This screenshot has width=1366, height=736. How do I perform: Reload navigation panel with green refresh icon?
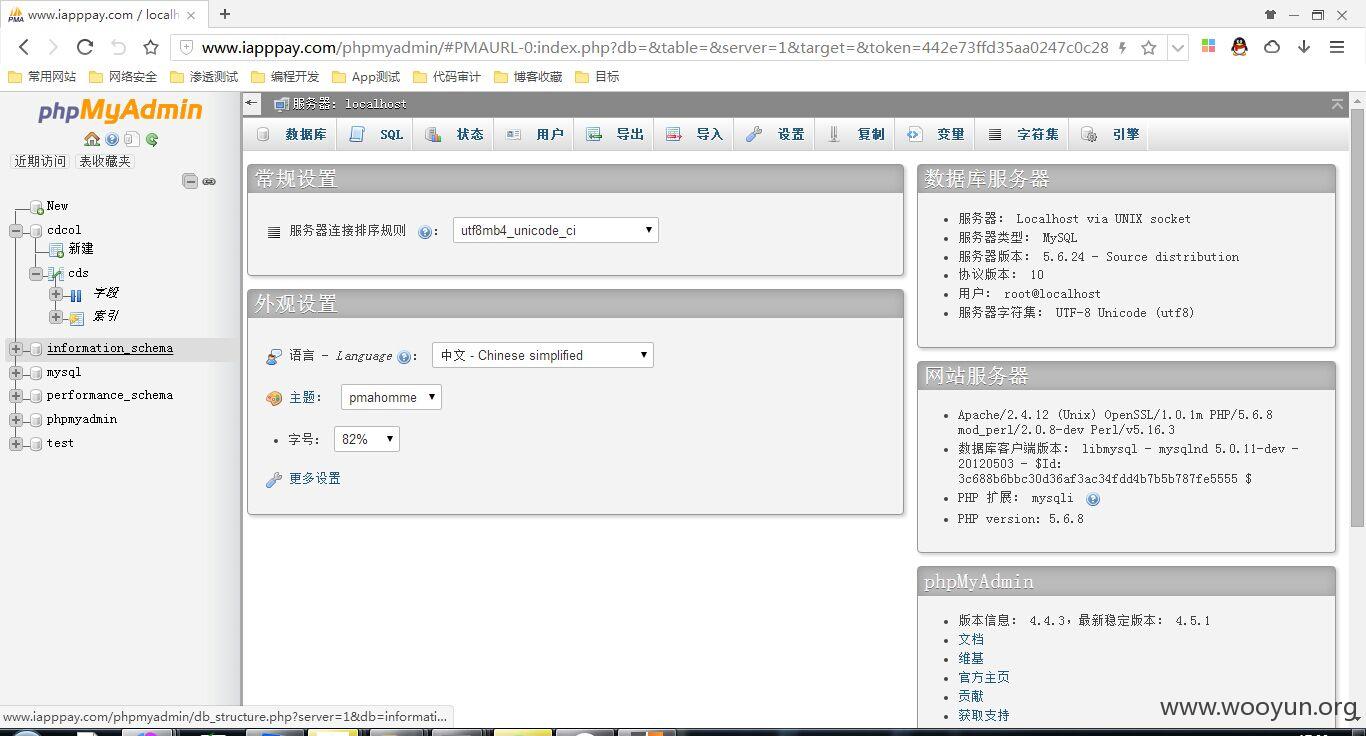[x=152, y=139]
